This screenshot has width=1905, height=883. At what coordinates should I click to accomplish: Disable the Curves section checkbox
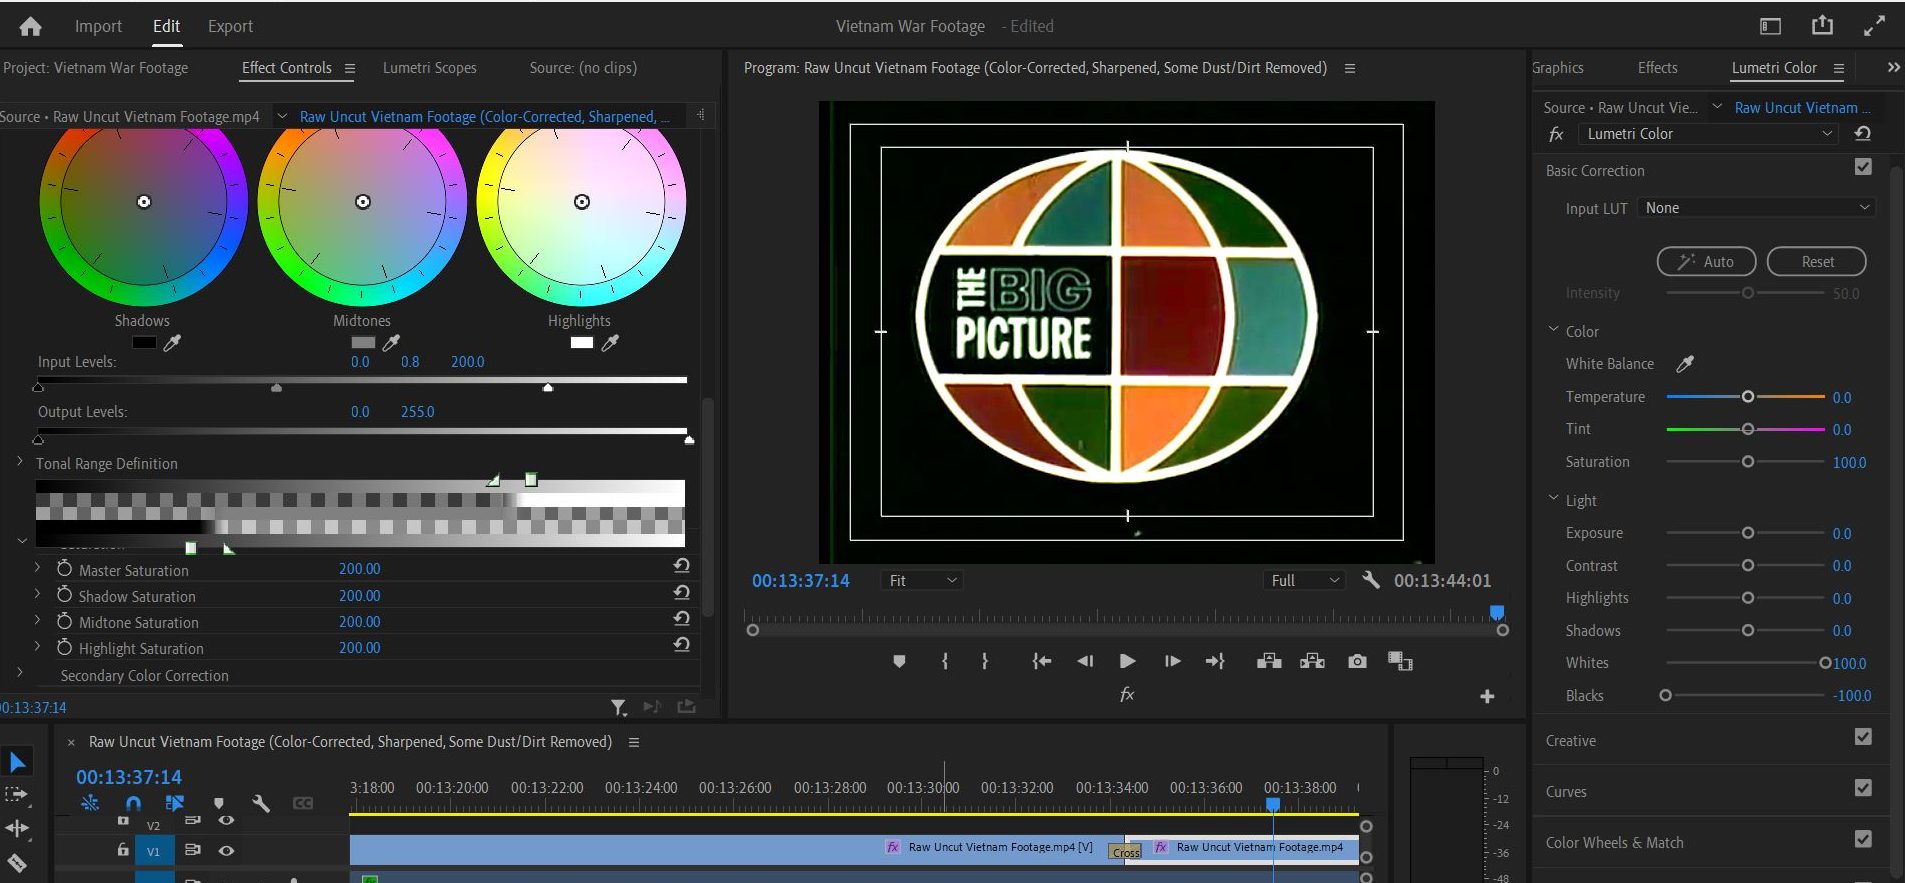(x=1863, y=788)
